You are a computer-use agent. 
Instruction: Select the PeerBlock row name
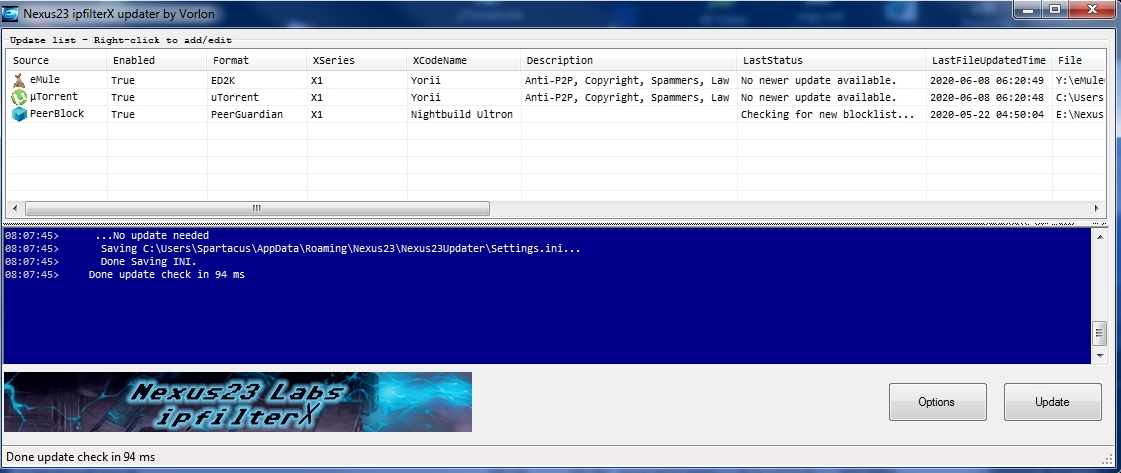pyautogui.click(x=56, y=114)
